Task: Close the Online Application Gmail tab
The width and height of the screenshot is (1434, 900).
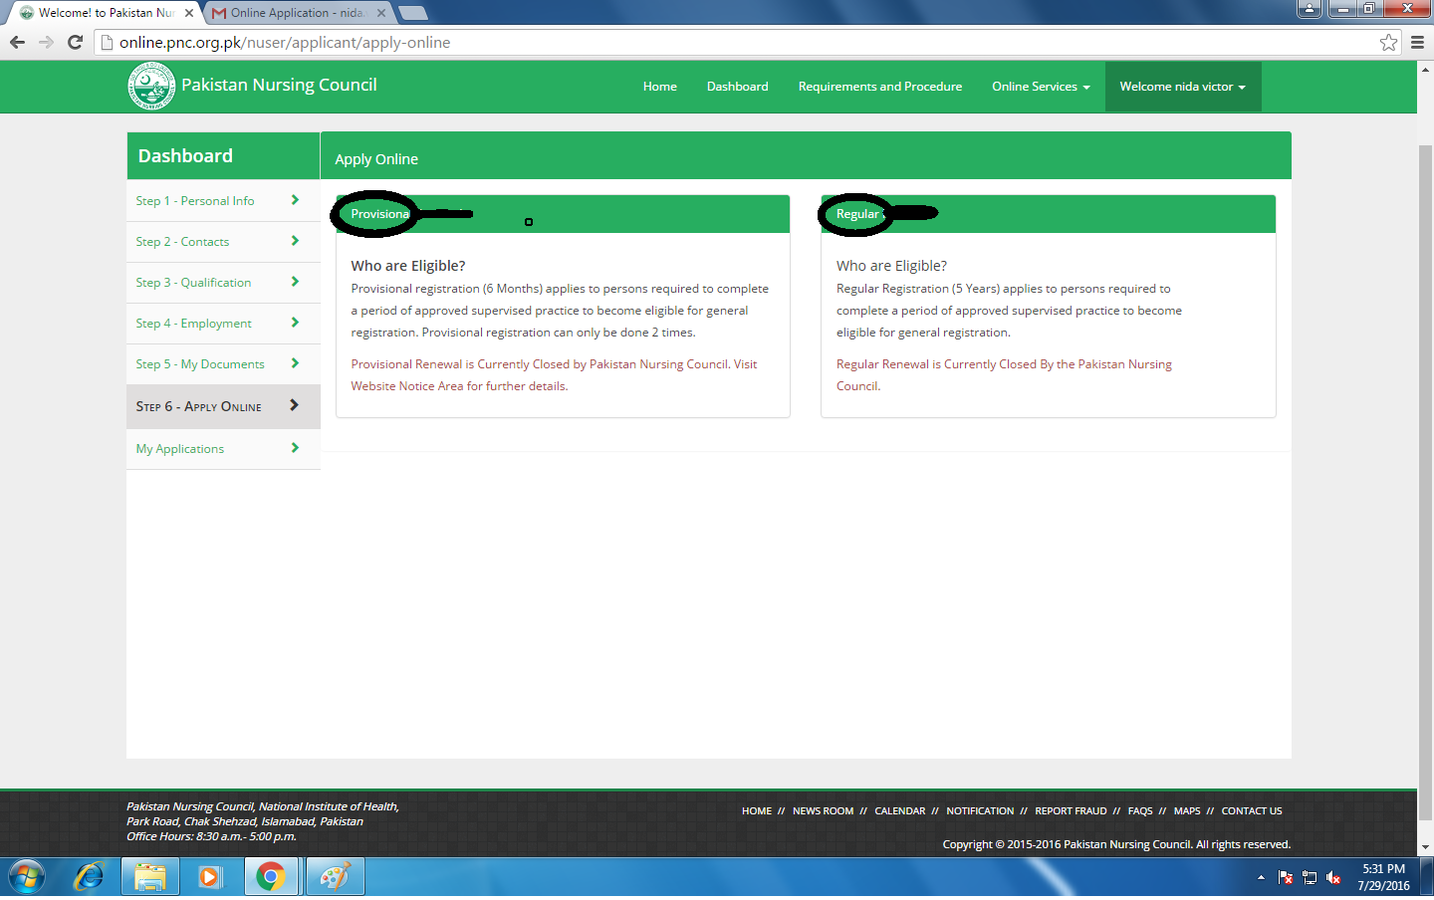Action: pyautogui.click(x=381, y=13)
